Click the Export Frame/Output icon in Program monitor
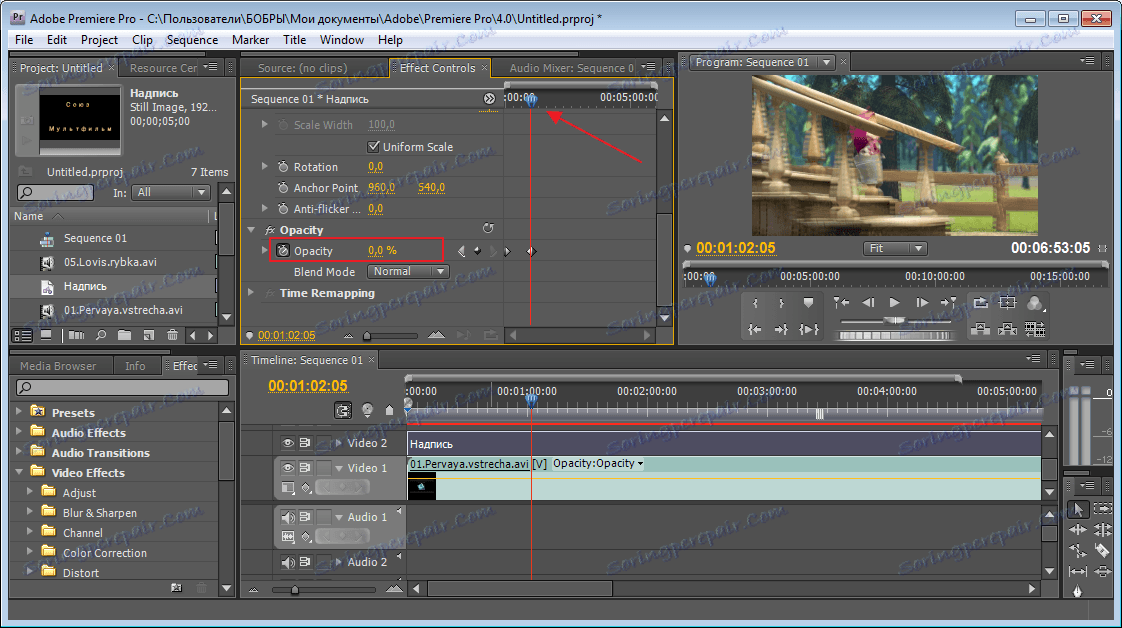 click(x=1034, y=303)
